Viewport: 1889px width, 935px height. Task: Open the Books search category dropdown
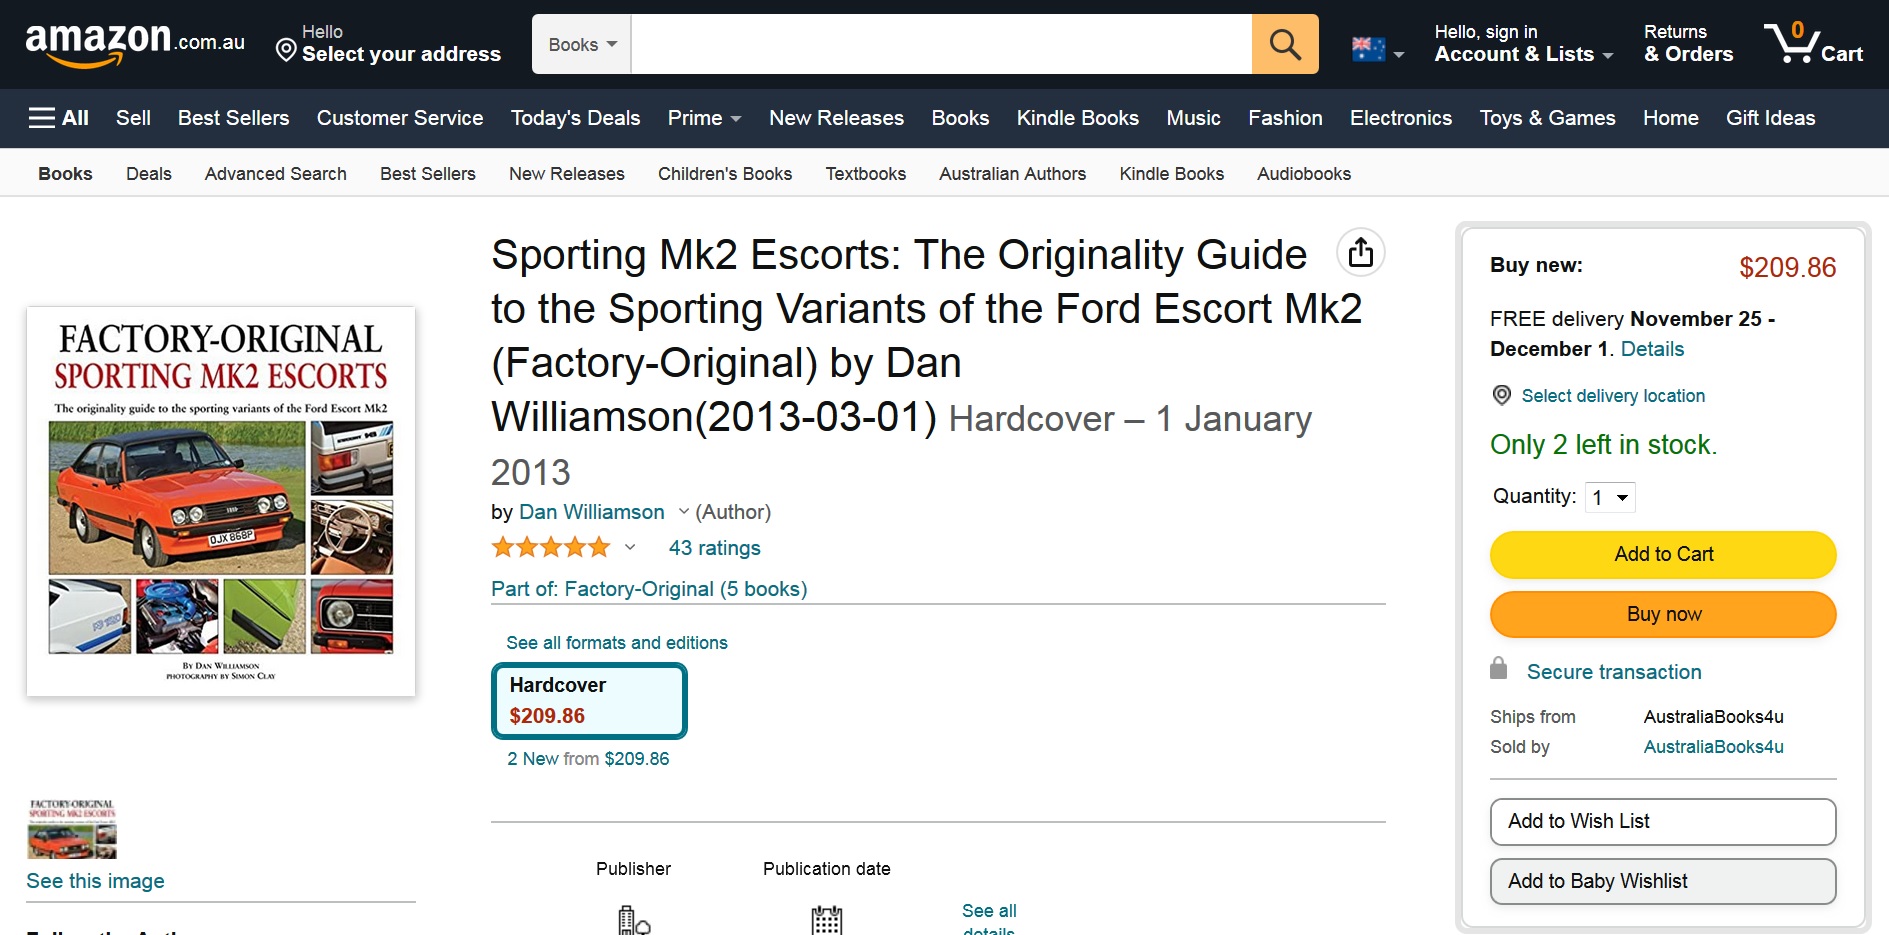582,44
